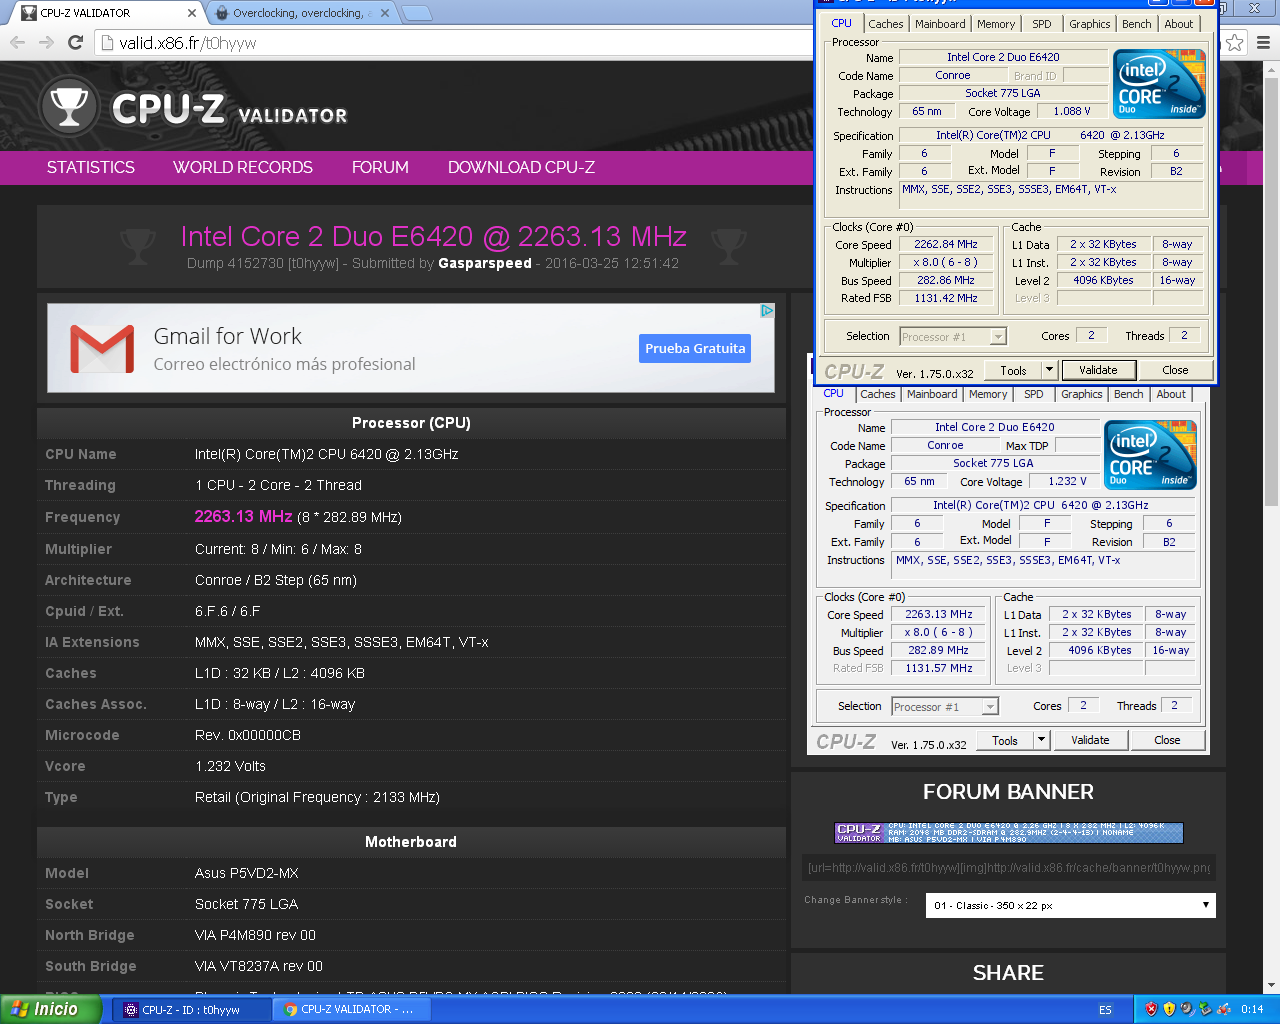Click the Processor (CPU) section header
The image size is (1280, 1024).
[x=411, y=423]
